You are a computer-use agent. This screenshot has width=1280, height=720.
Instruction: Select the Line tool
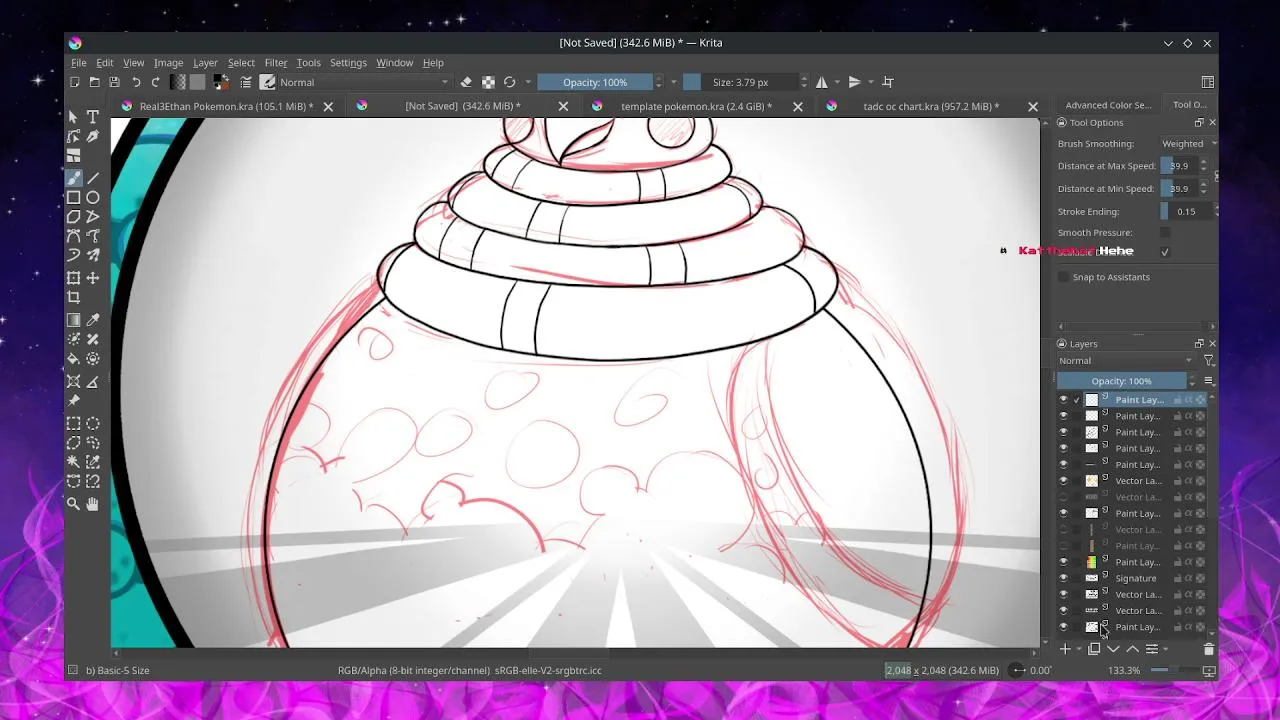pos(93,178)
